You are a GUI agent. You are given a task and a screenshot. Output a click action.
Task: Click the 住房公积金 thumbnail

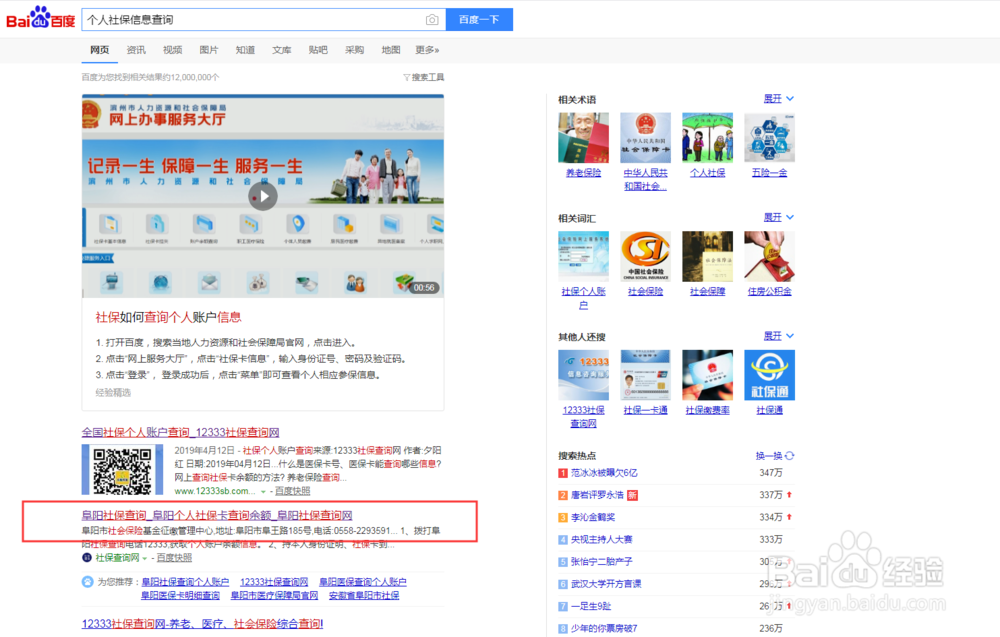(769, 256)
